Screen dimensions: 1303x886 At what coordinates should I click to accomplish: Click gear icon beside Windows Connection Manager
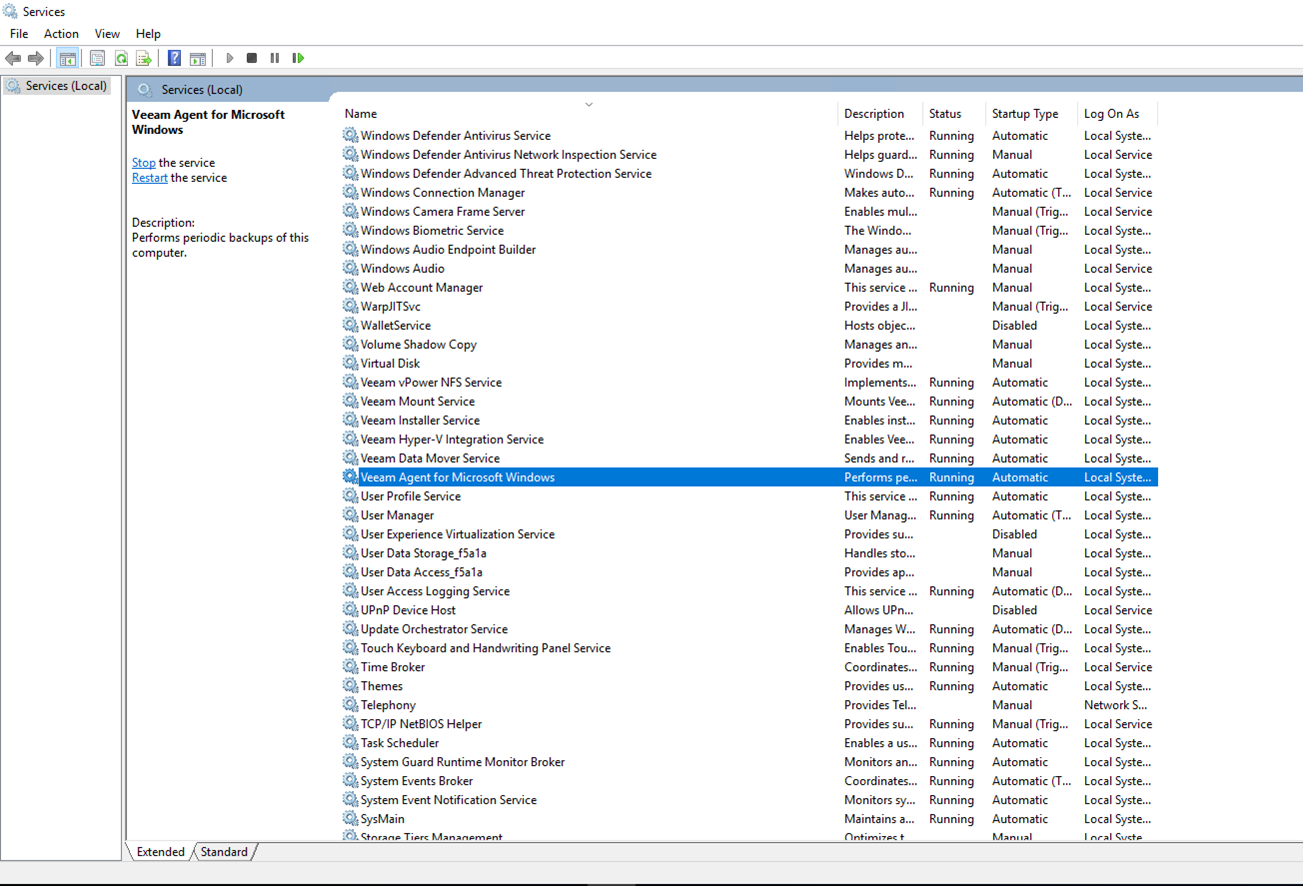click(350, 192)
